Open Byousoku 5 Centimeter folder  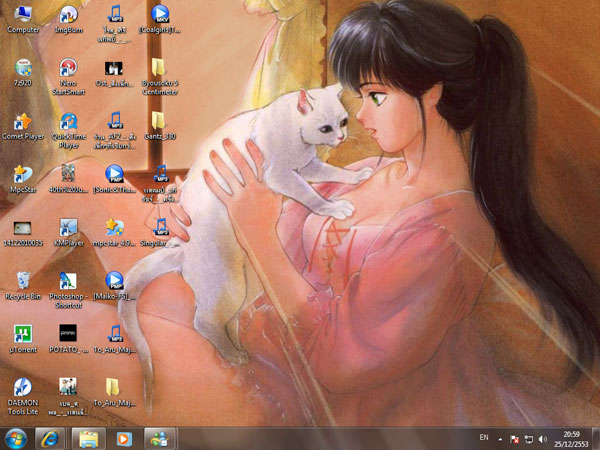pyautogui.click(x=160, y=77)
